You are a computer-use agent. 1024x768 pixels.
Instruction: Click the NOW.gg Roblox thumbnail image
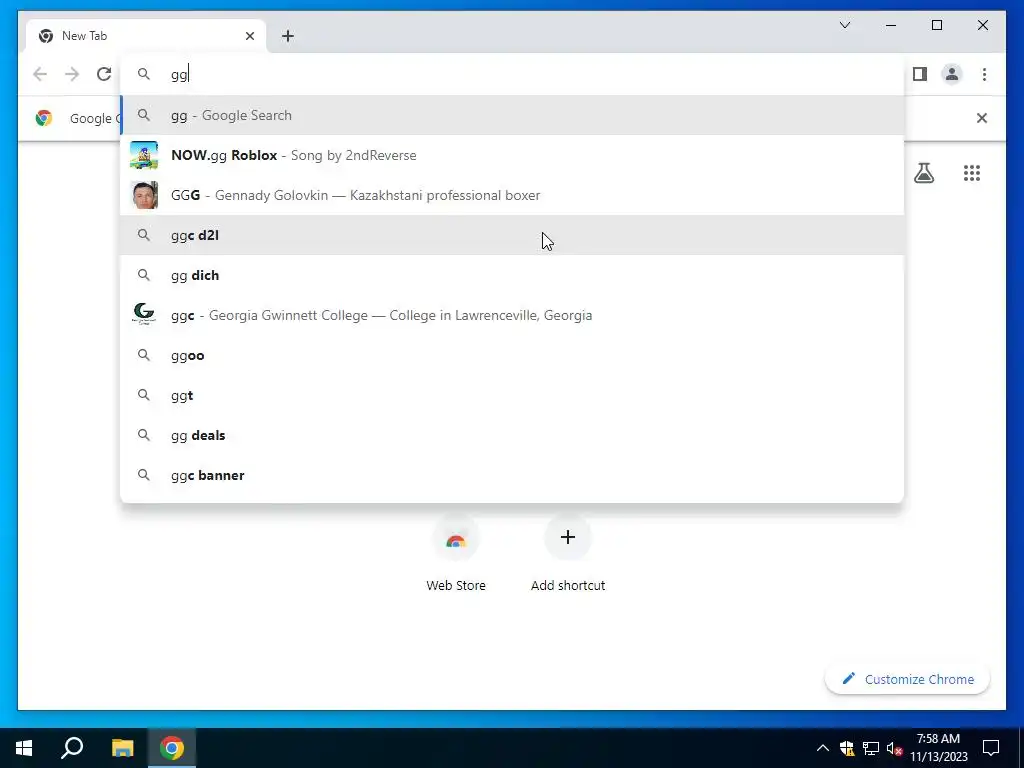[144, 155]
